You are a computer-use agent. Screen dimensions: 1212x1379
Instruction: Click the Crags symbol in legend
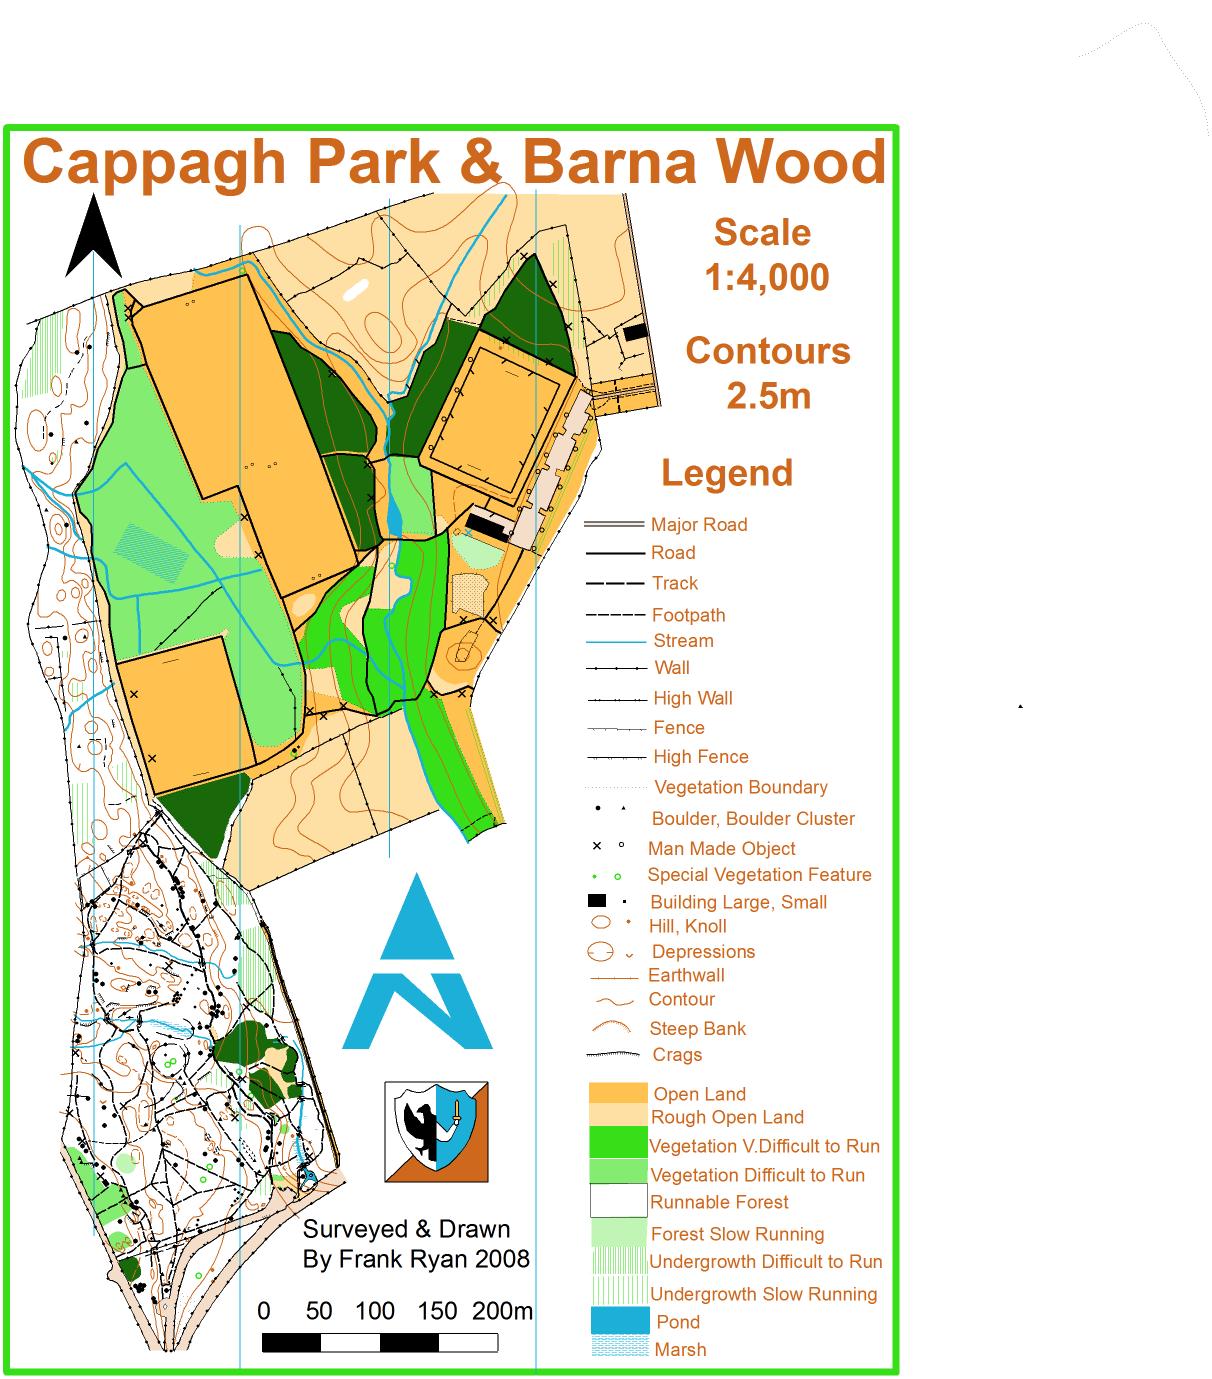click(x=612, y=1054)
